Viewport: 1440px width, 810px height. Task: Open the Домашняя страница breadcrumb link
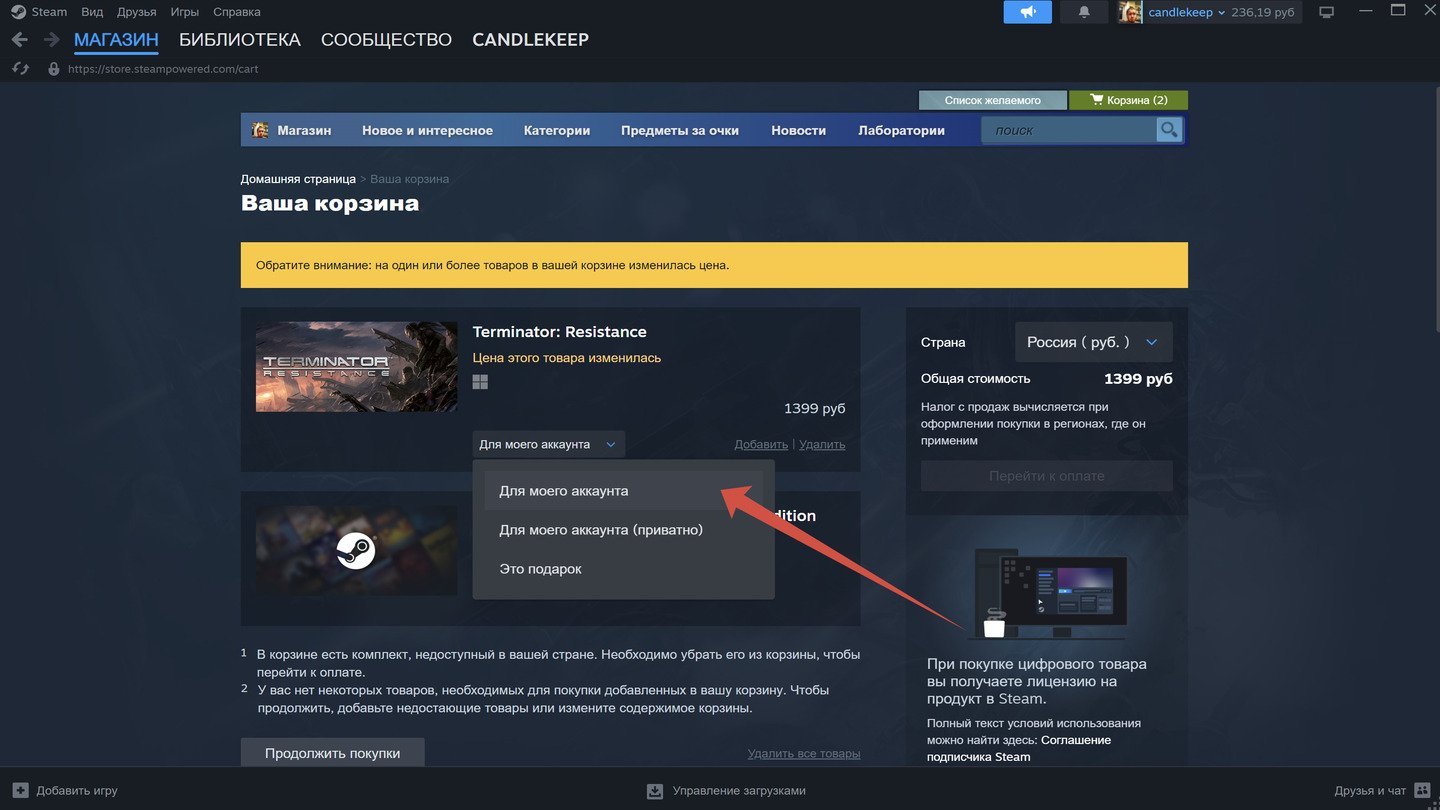pyautogui.click(x=298, y=179)
